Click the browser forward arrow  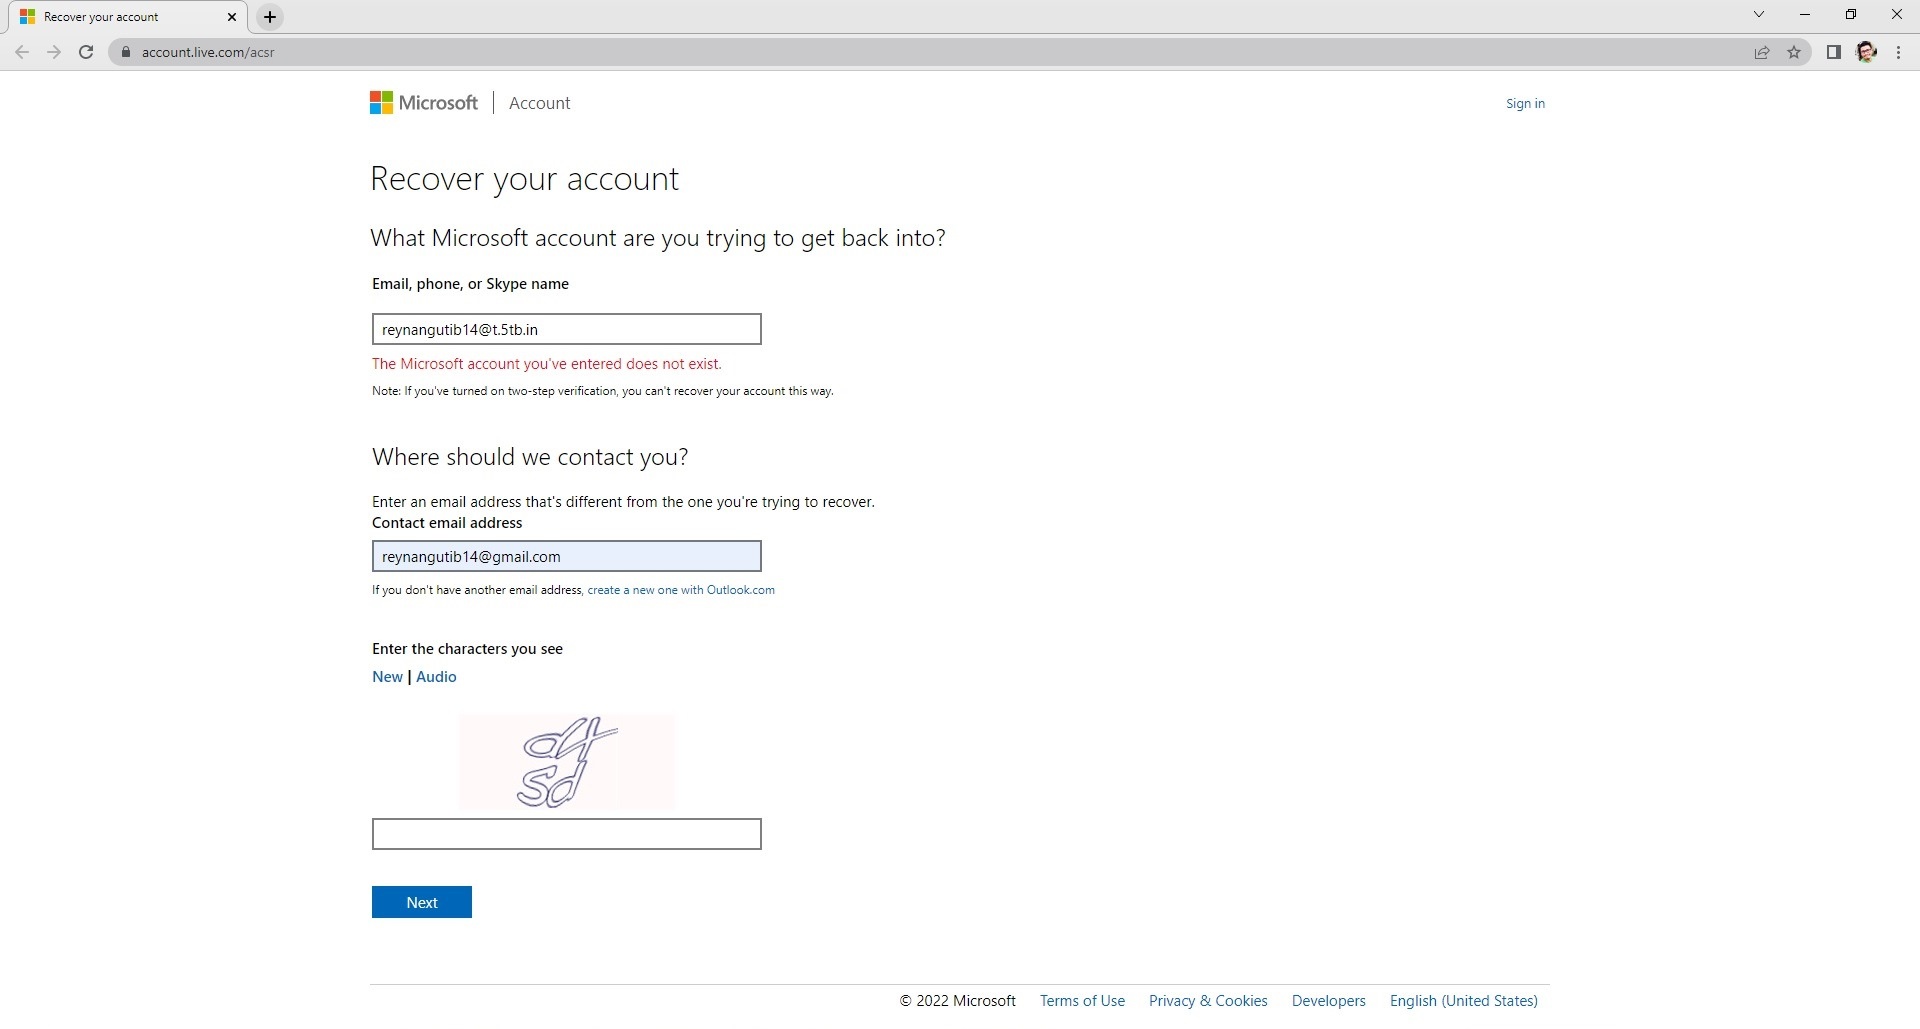(54, 52)
